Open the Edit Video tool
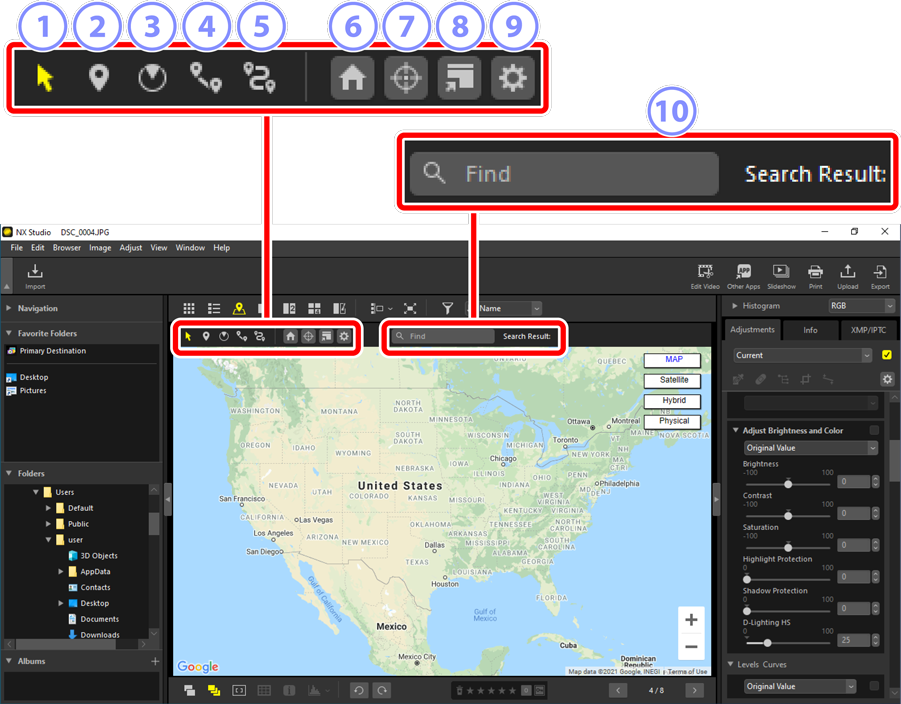 705,276
